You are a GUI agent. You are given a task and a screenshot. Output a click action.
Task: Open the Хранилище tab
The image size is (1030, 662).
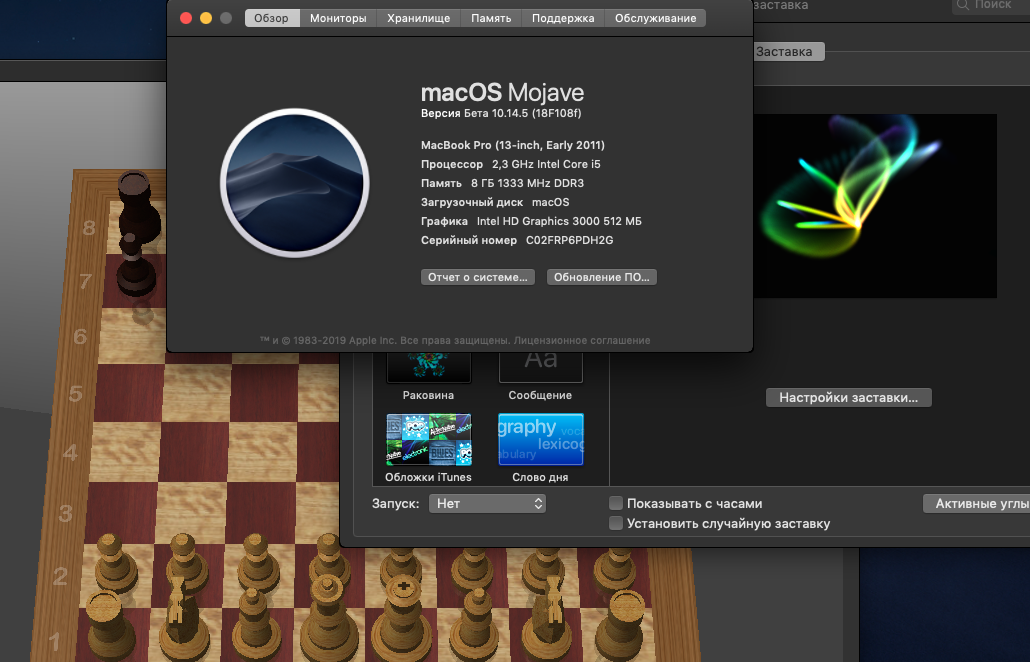point(418,18)
